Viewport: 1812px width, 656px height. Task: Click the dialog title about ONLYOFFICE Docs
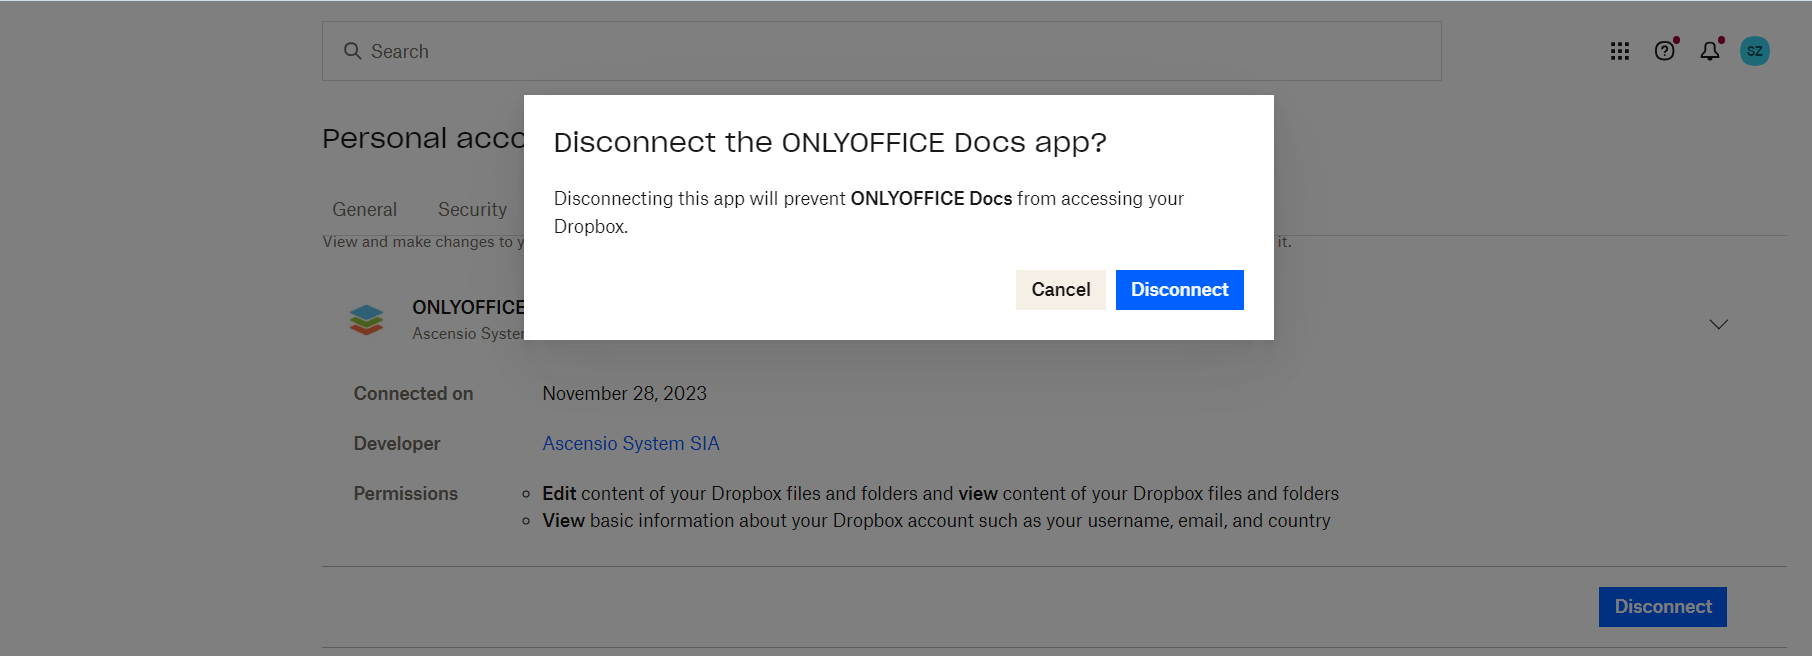tap(830, 143)
